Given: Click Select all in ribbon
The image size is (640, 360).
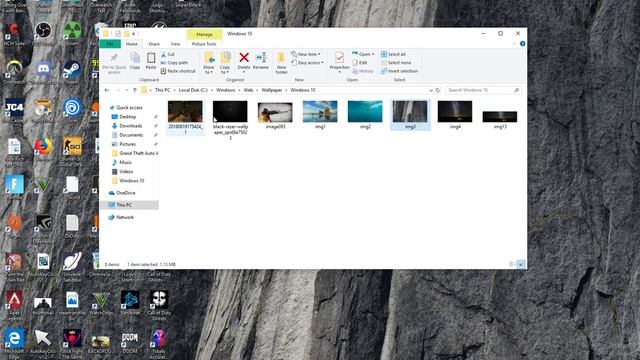Looking at the screenshot, I should pyautogui.click(x=393, y=54).
